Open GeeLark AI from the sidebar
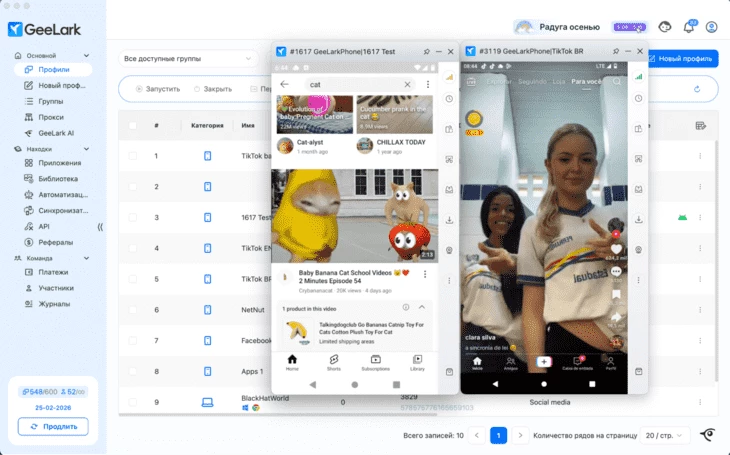 click(49, 133)
